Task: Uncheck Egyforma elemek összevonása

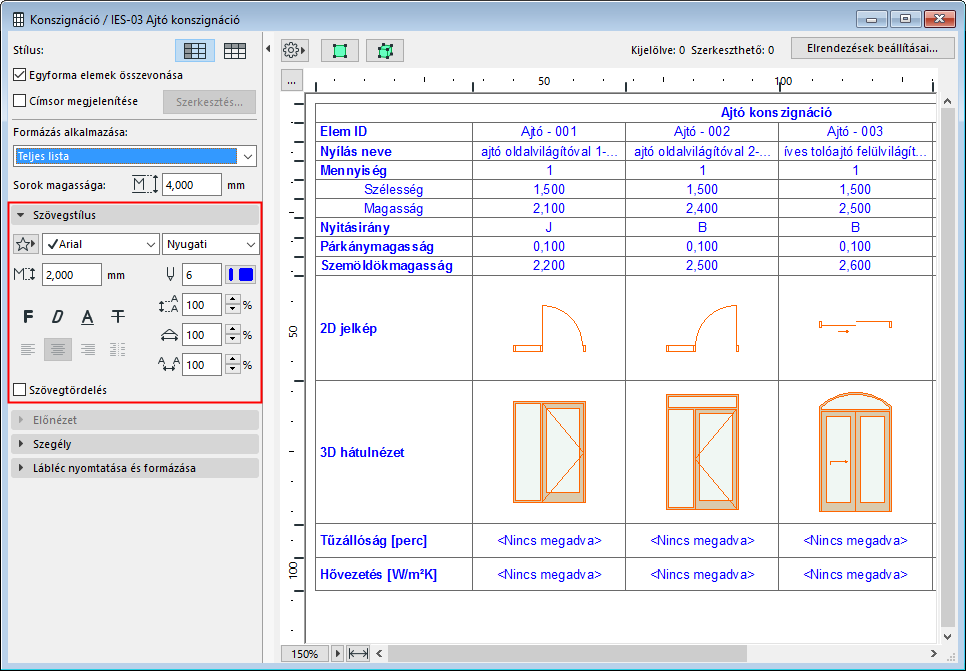Action: point(20,75)
